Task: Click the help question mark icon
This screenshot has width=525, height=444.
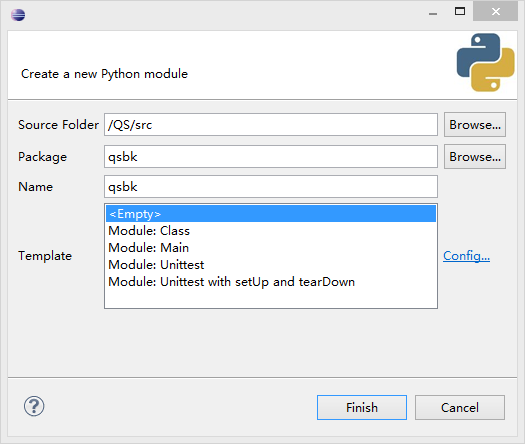Action: (x=34, y=406)
